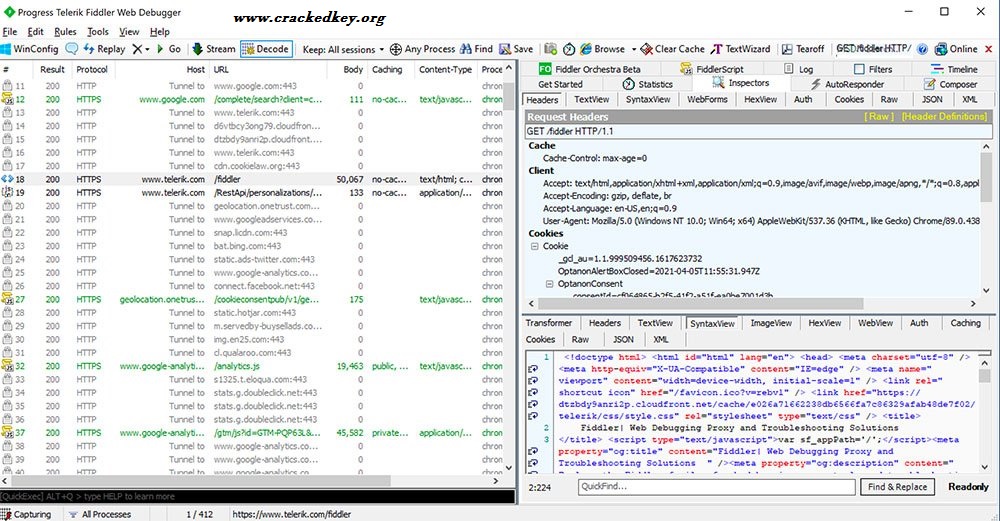Select the response Transformer tab
1000x521 pixels.
548,323
